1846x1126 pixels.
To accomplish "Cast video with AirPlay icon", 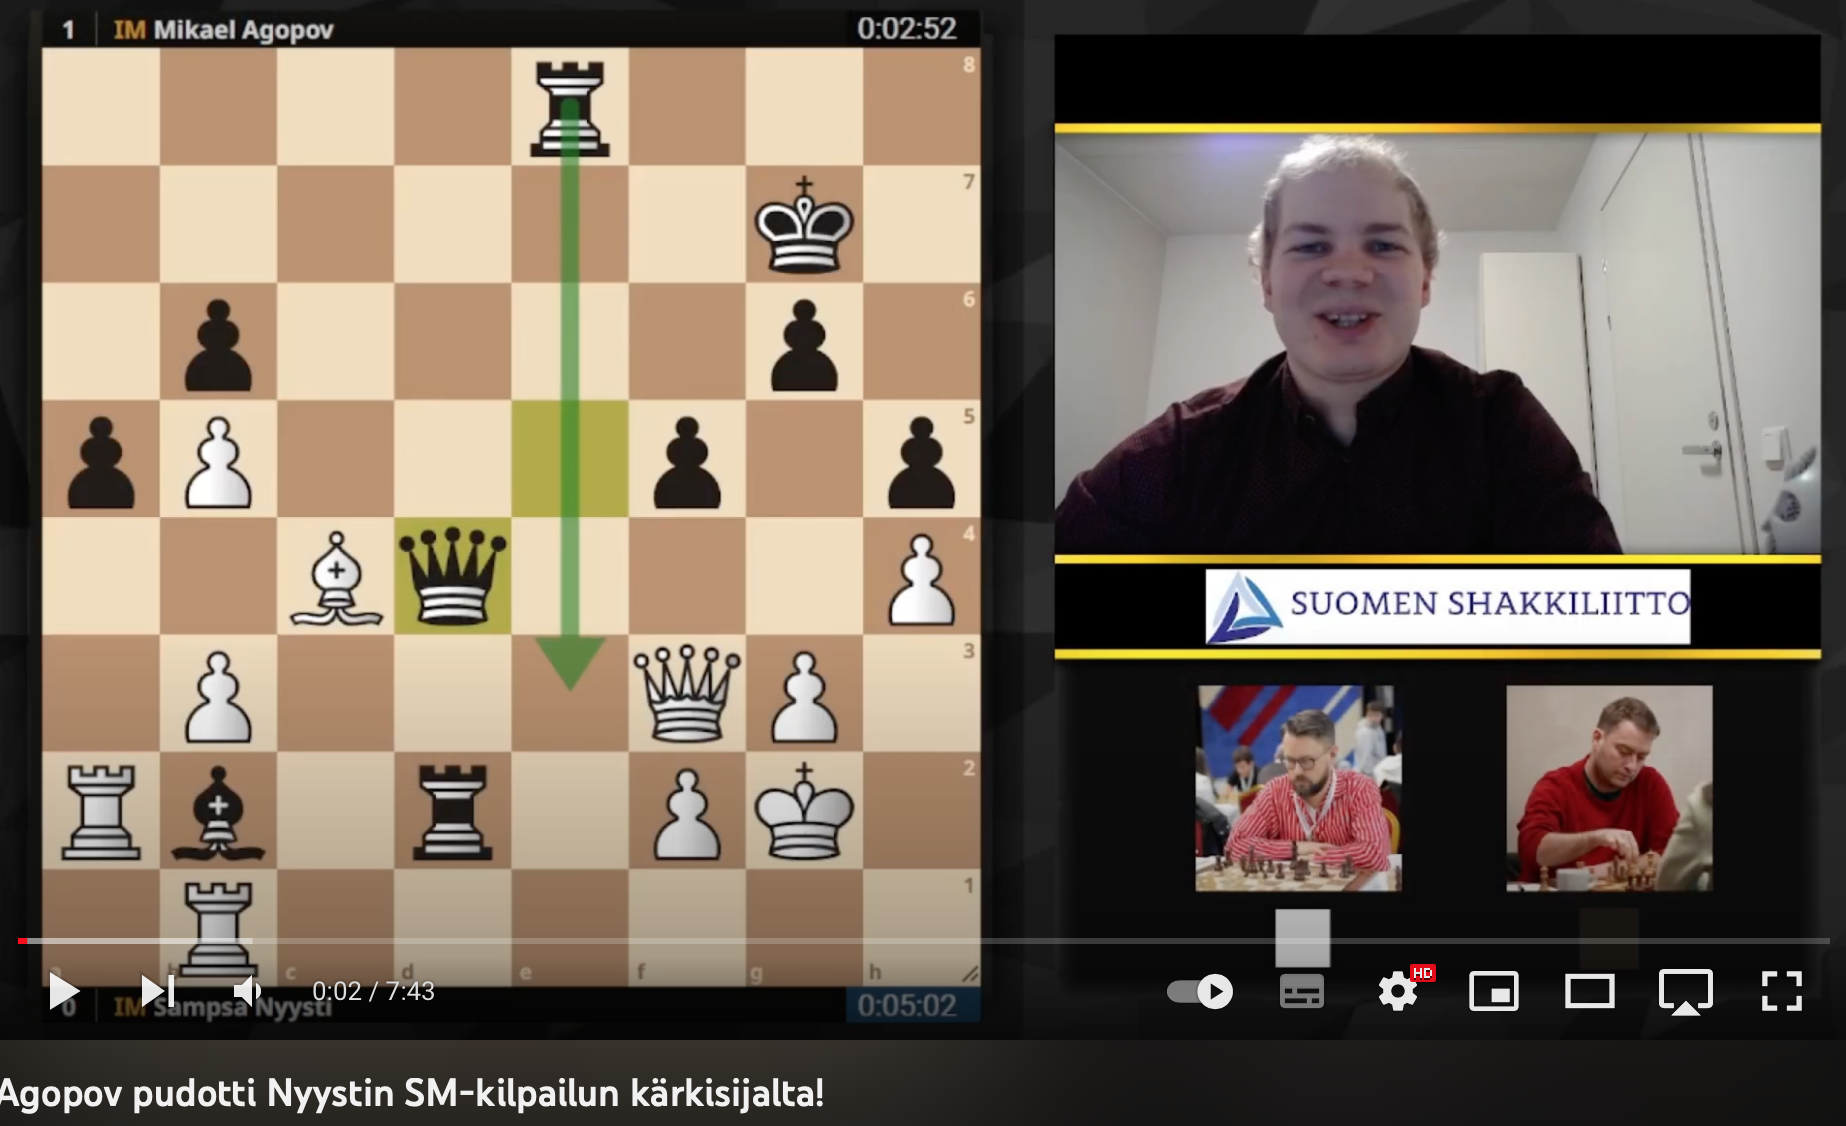I will pos(1685,991).
